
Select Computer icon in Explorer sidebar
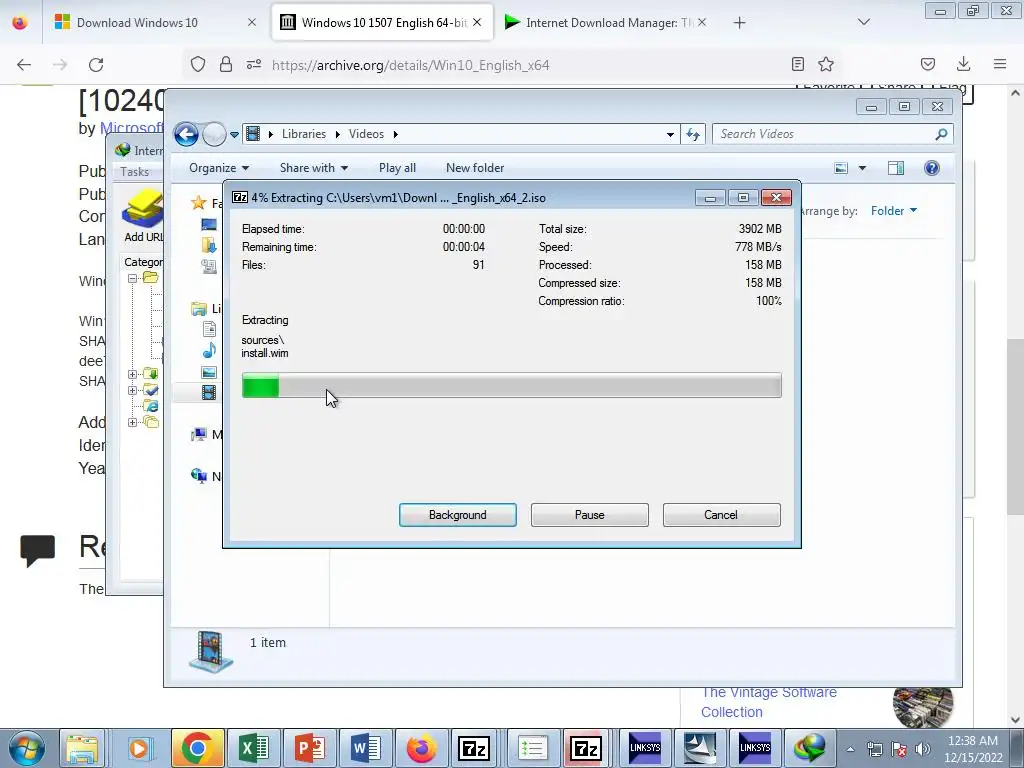click(x=199, y=434)
